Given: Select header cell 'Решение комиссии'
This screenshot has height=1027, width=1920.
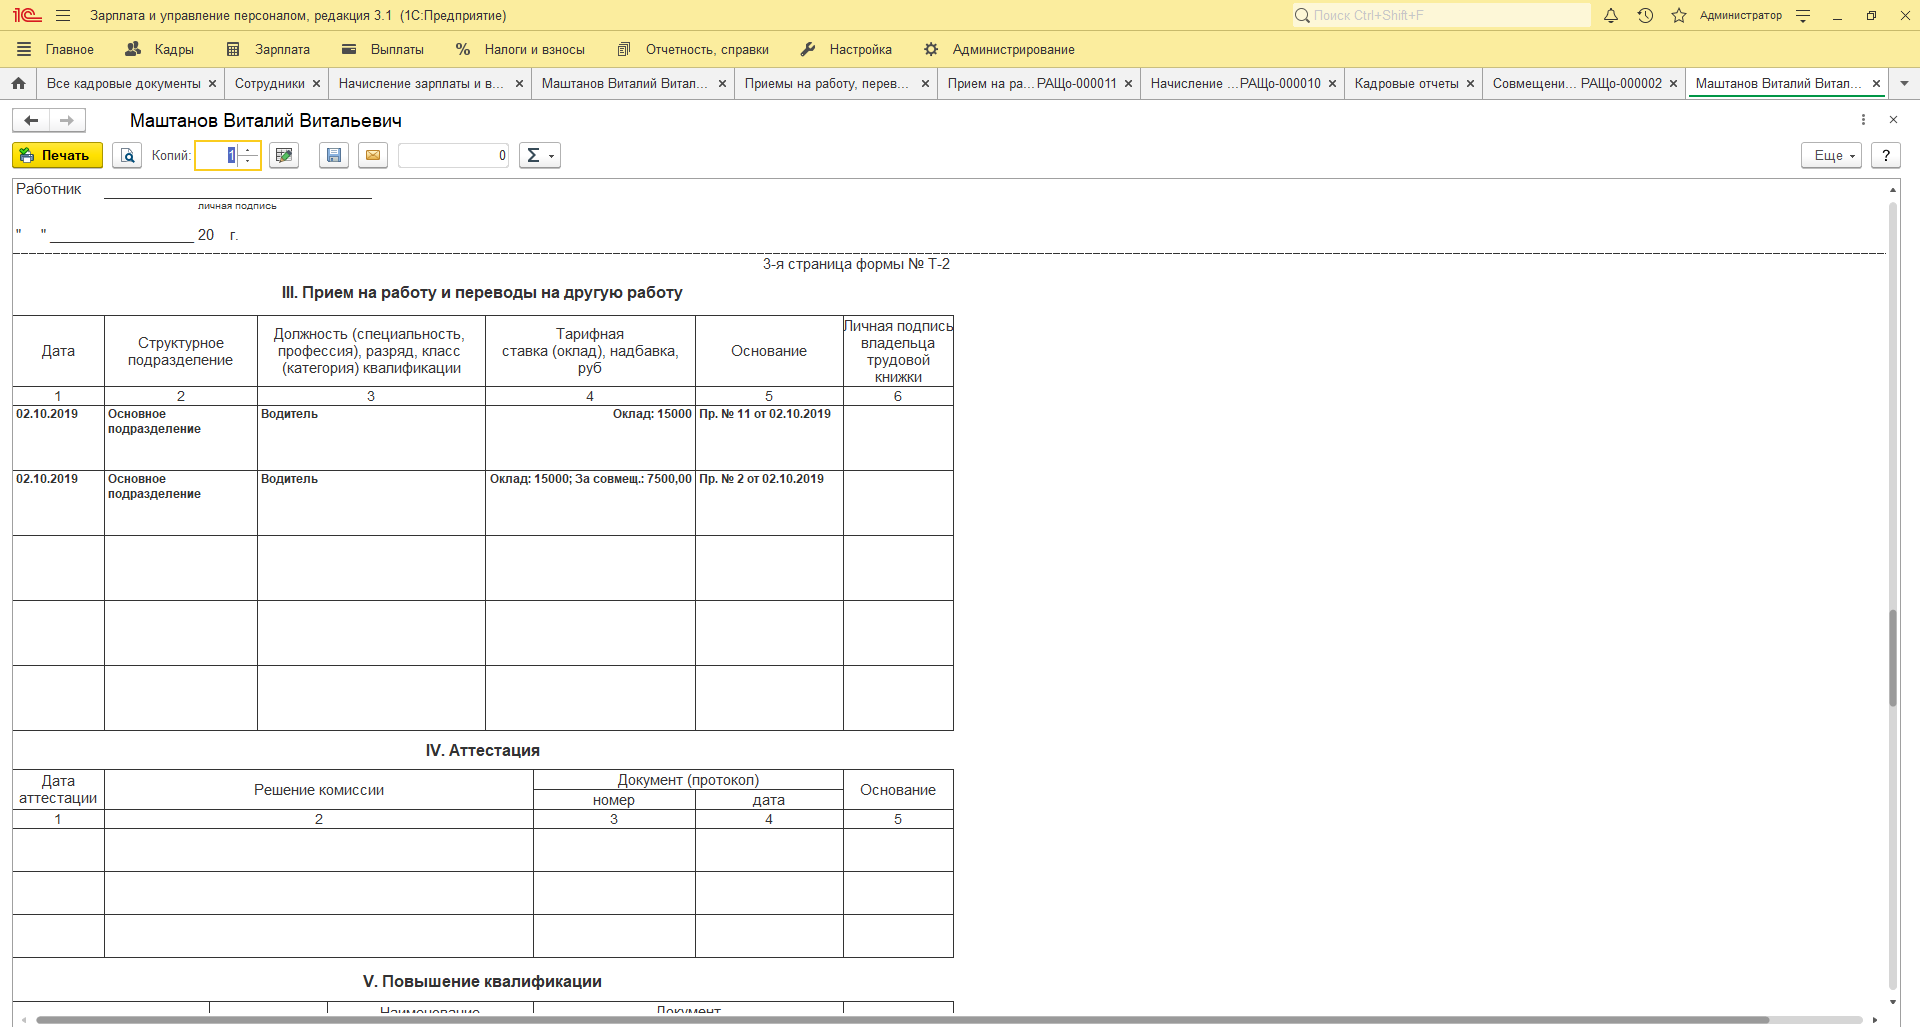Looking at the screenshot, I should (319, 790).
